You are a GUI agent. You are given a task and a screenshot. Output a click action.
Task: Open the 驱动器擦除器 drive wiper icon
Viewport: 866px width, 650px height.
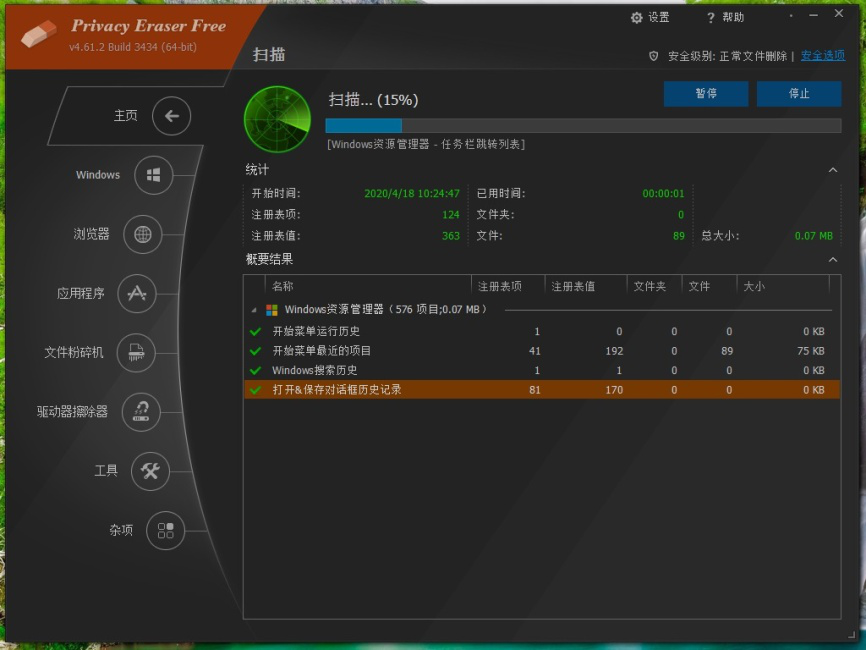141,411
